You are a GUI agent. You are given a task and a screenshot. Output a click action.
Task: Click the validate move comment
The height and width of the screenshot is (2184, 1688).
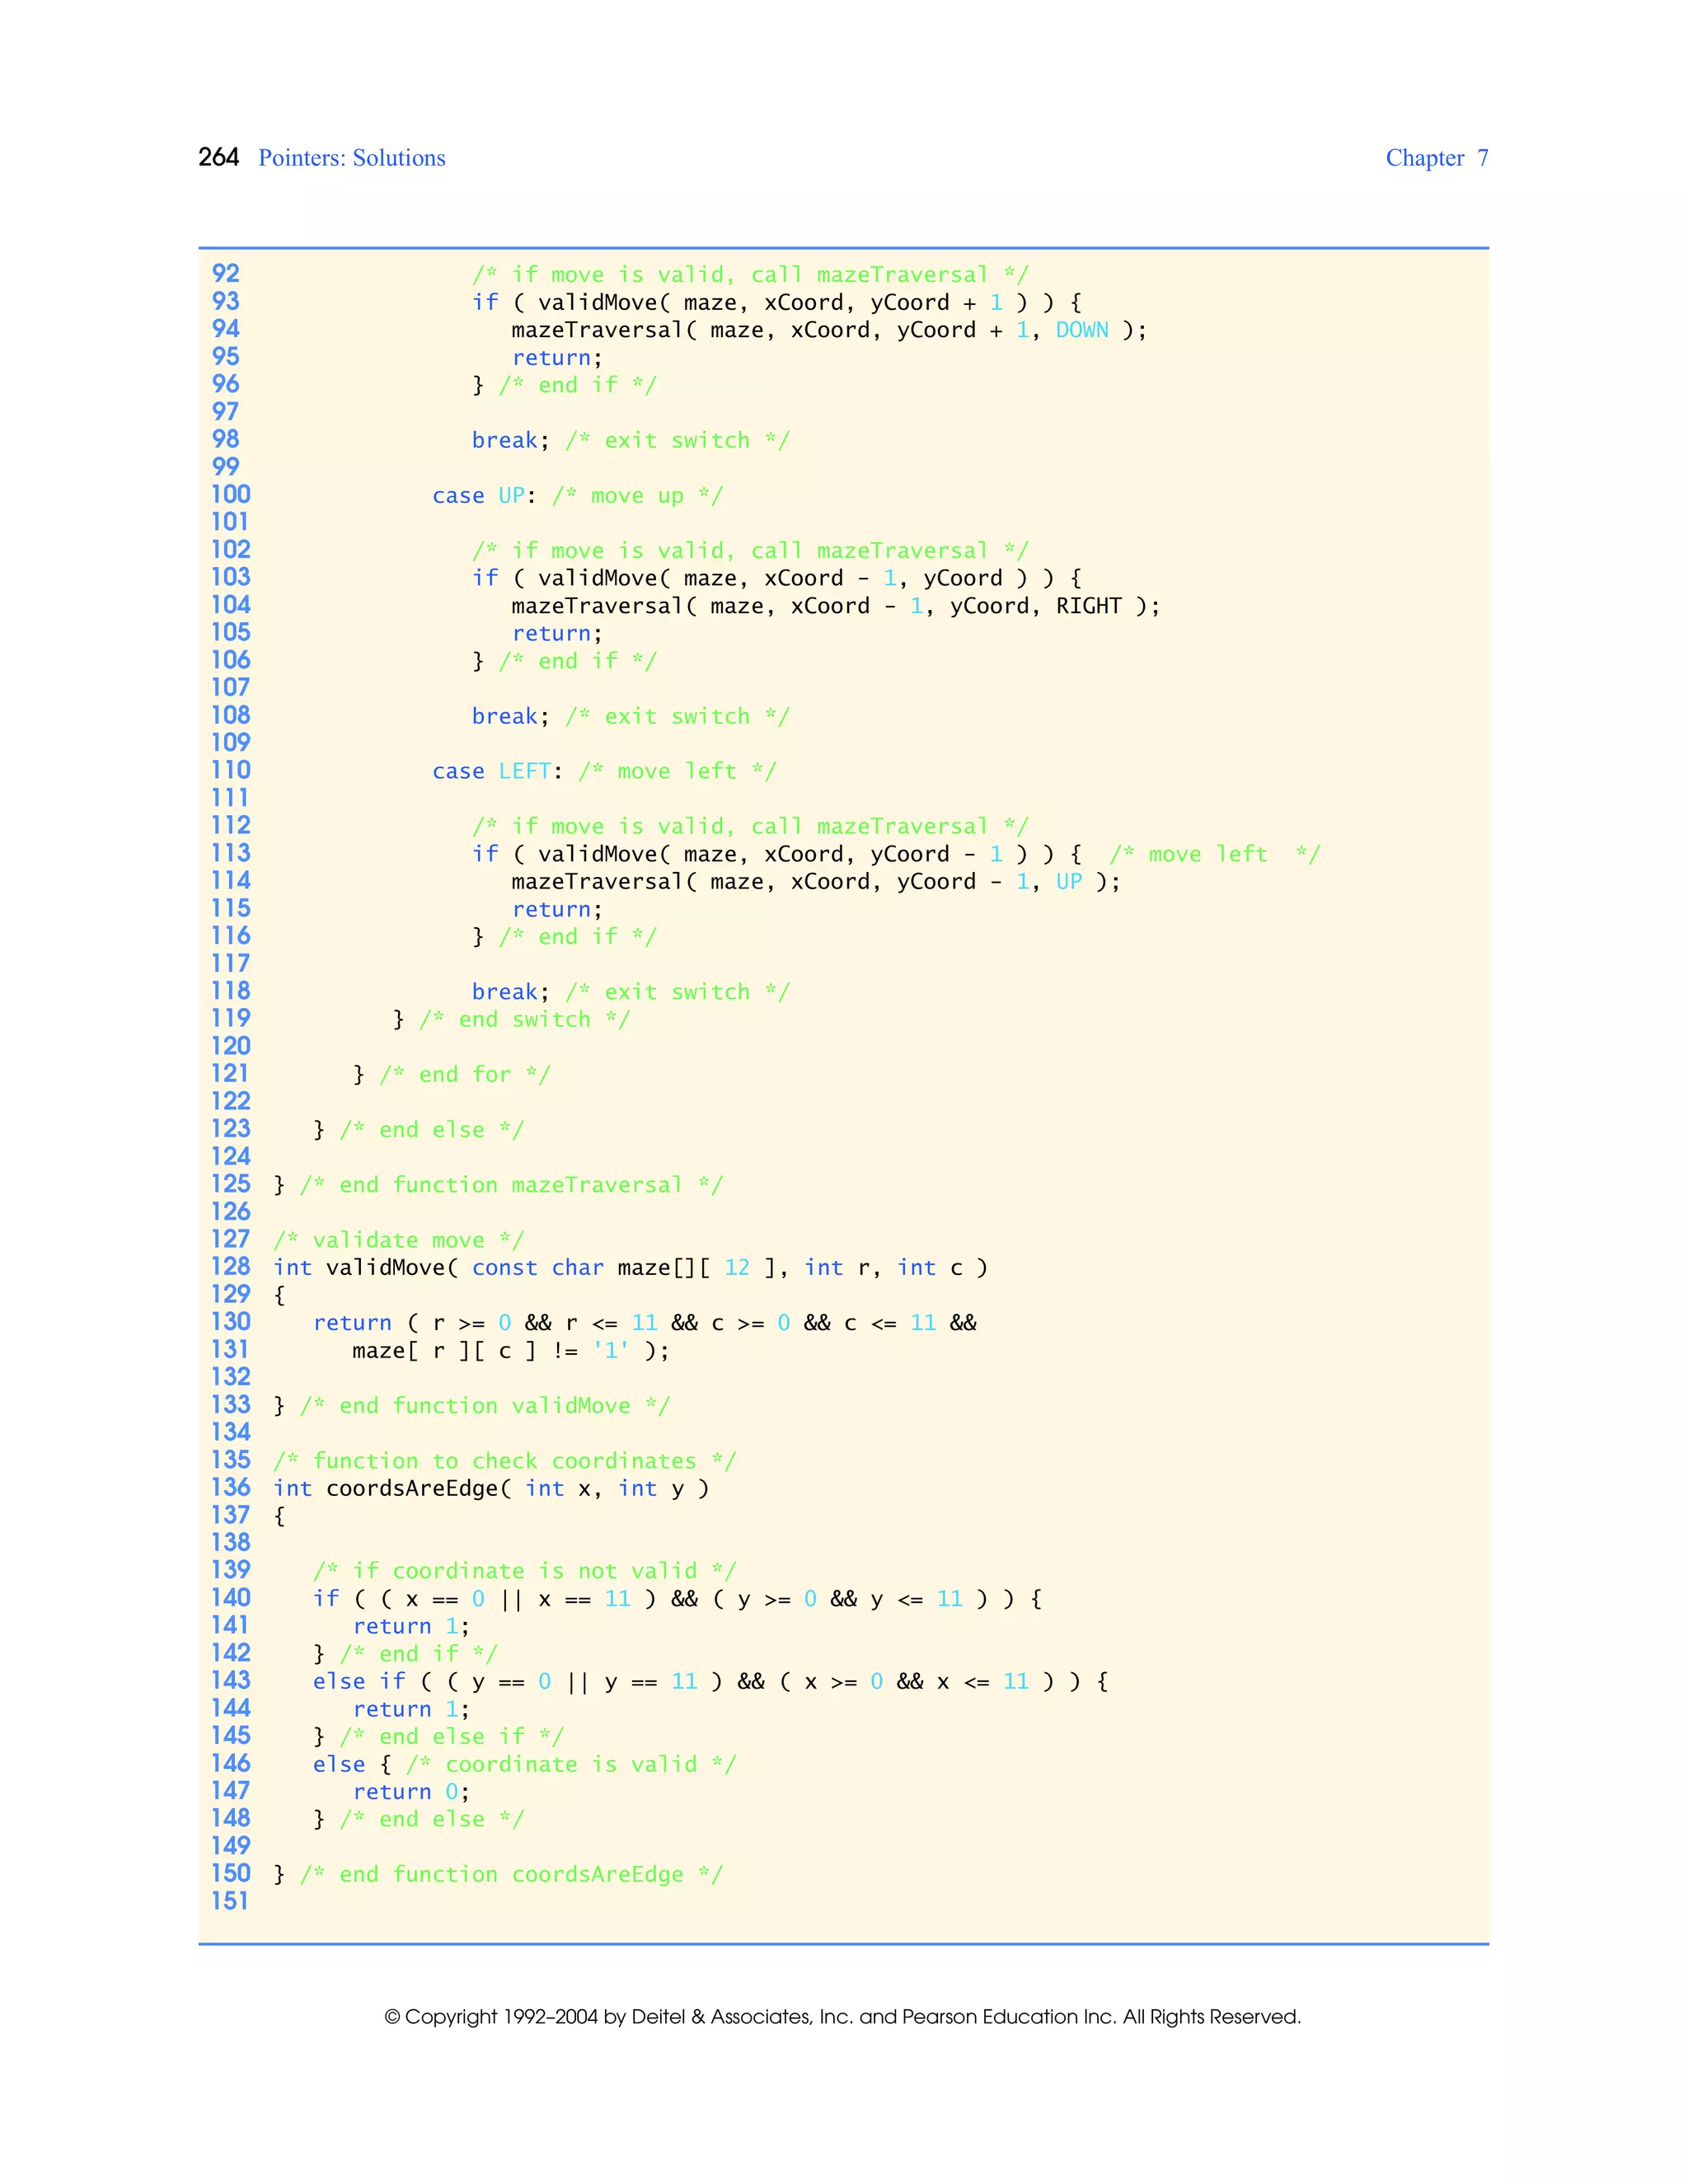pyautogui.click(x=398, y=1240)
